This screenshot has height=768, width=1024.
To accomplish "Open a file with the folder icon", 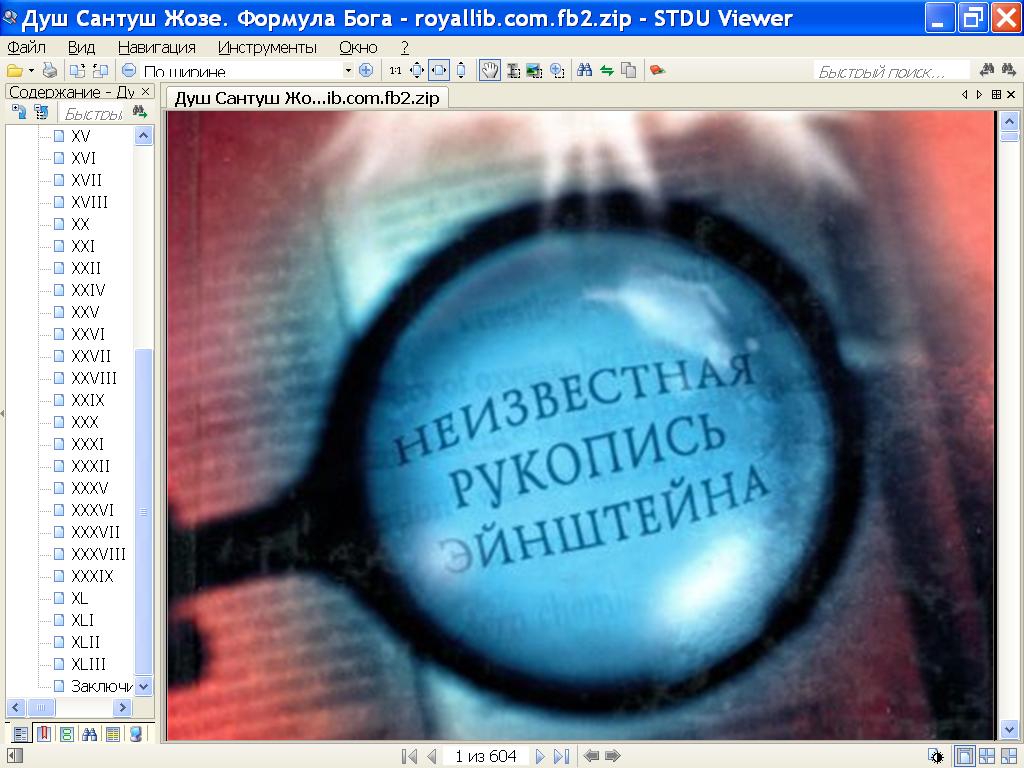I will click(x=14, y=71).
